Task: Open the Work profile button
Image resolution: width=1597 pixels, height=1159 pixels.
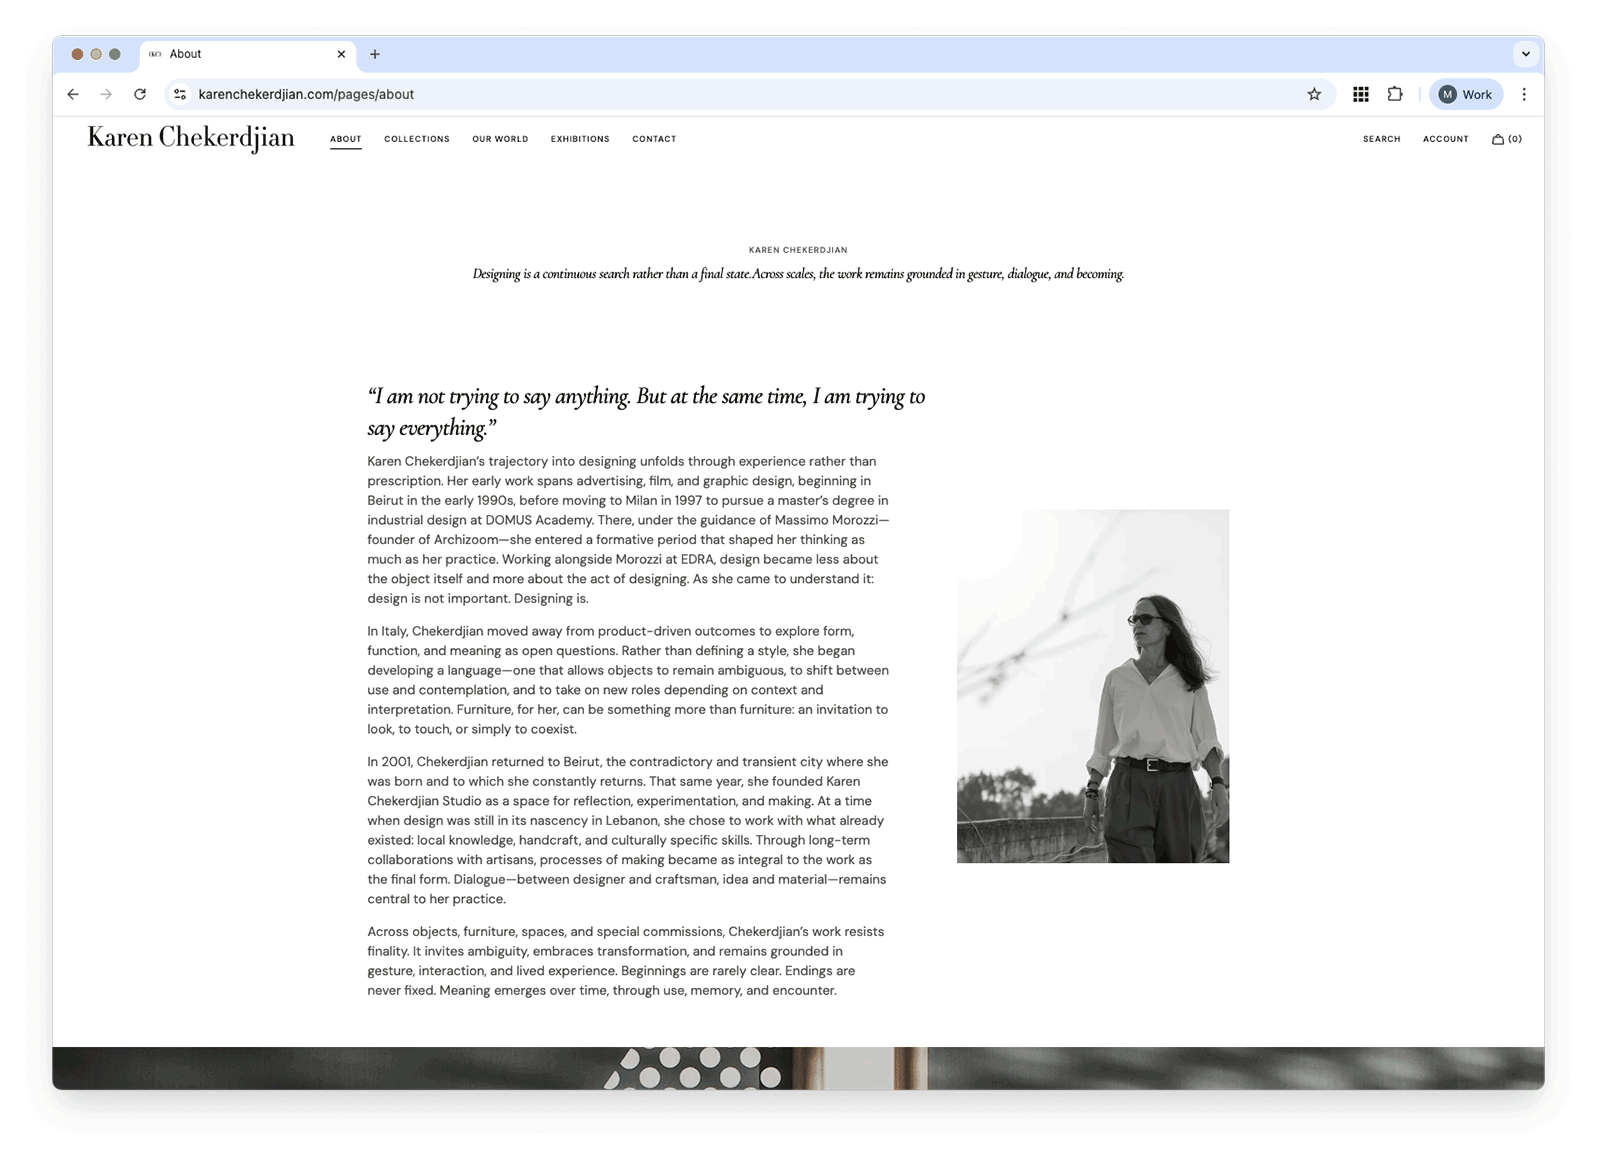Action: (x=1465, y=94)
